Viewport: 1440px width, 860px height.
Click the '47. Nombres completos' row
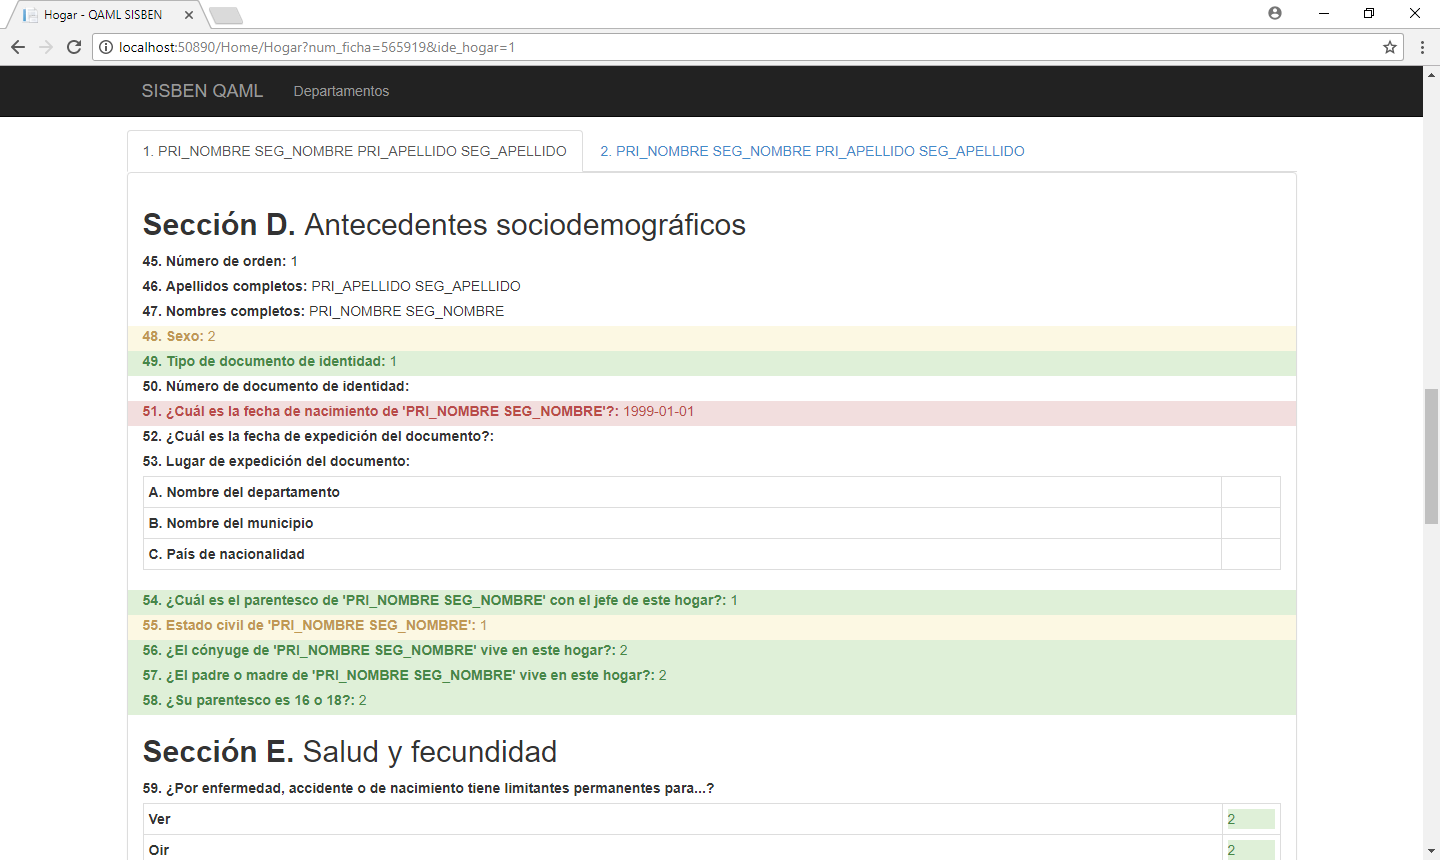point(712,311)
